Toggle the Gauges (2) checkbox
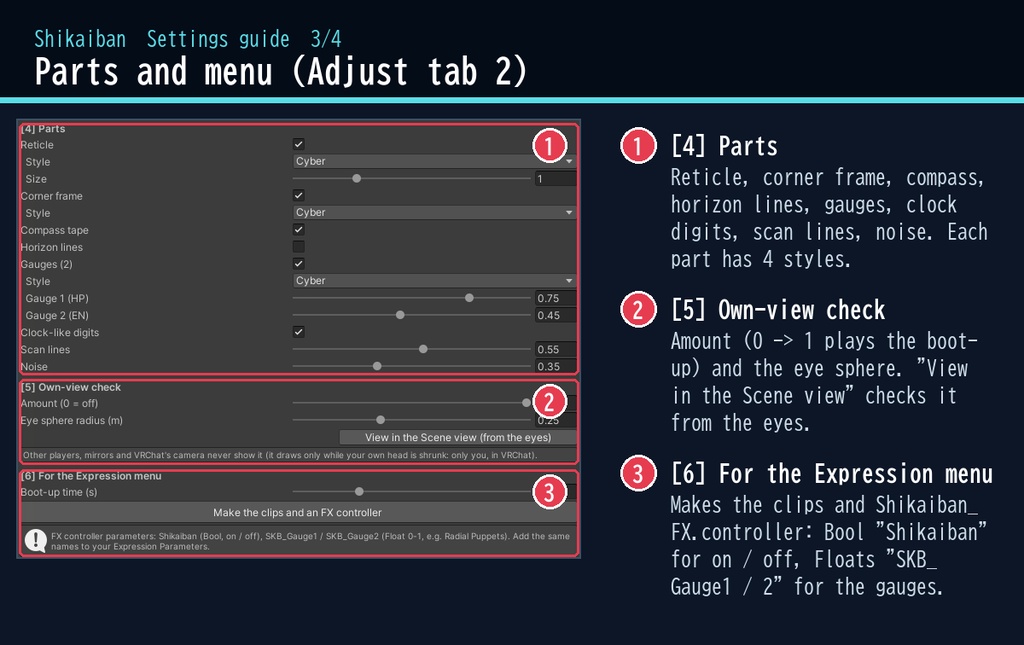1024x645 pixels. pos(298,264)
